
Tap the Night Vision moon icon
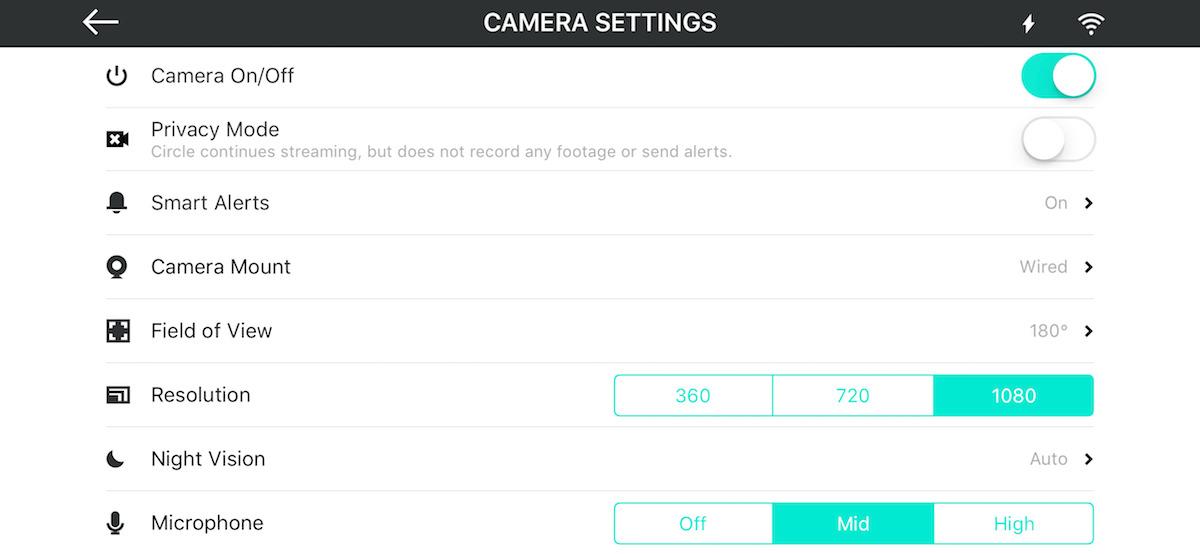pyautogui.click(x=116, y=459)
